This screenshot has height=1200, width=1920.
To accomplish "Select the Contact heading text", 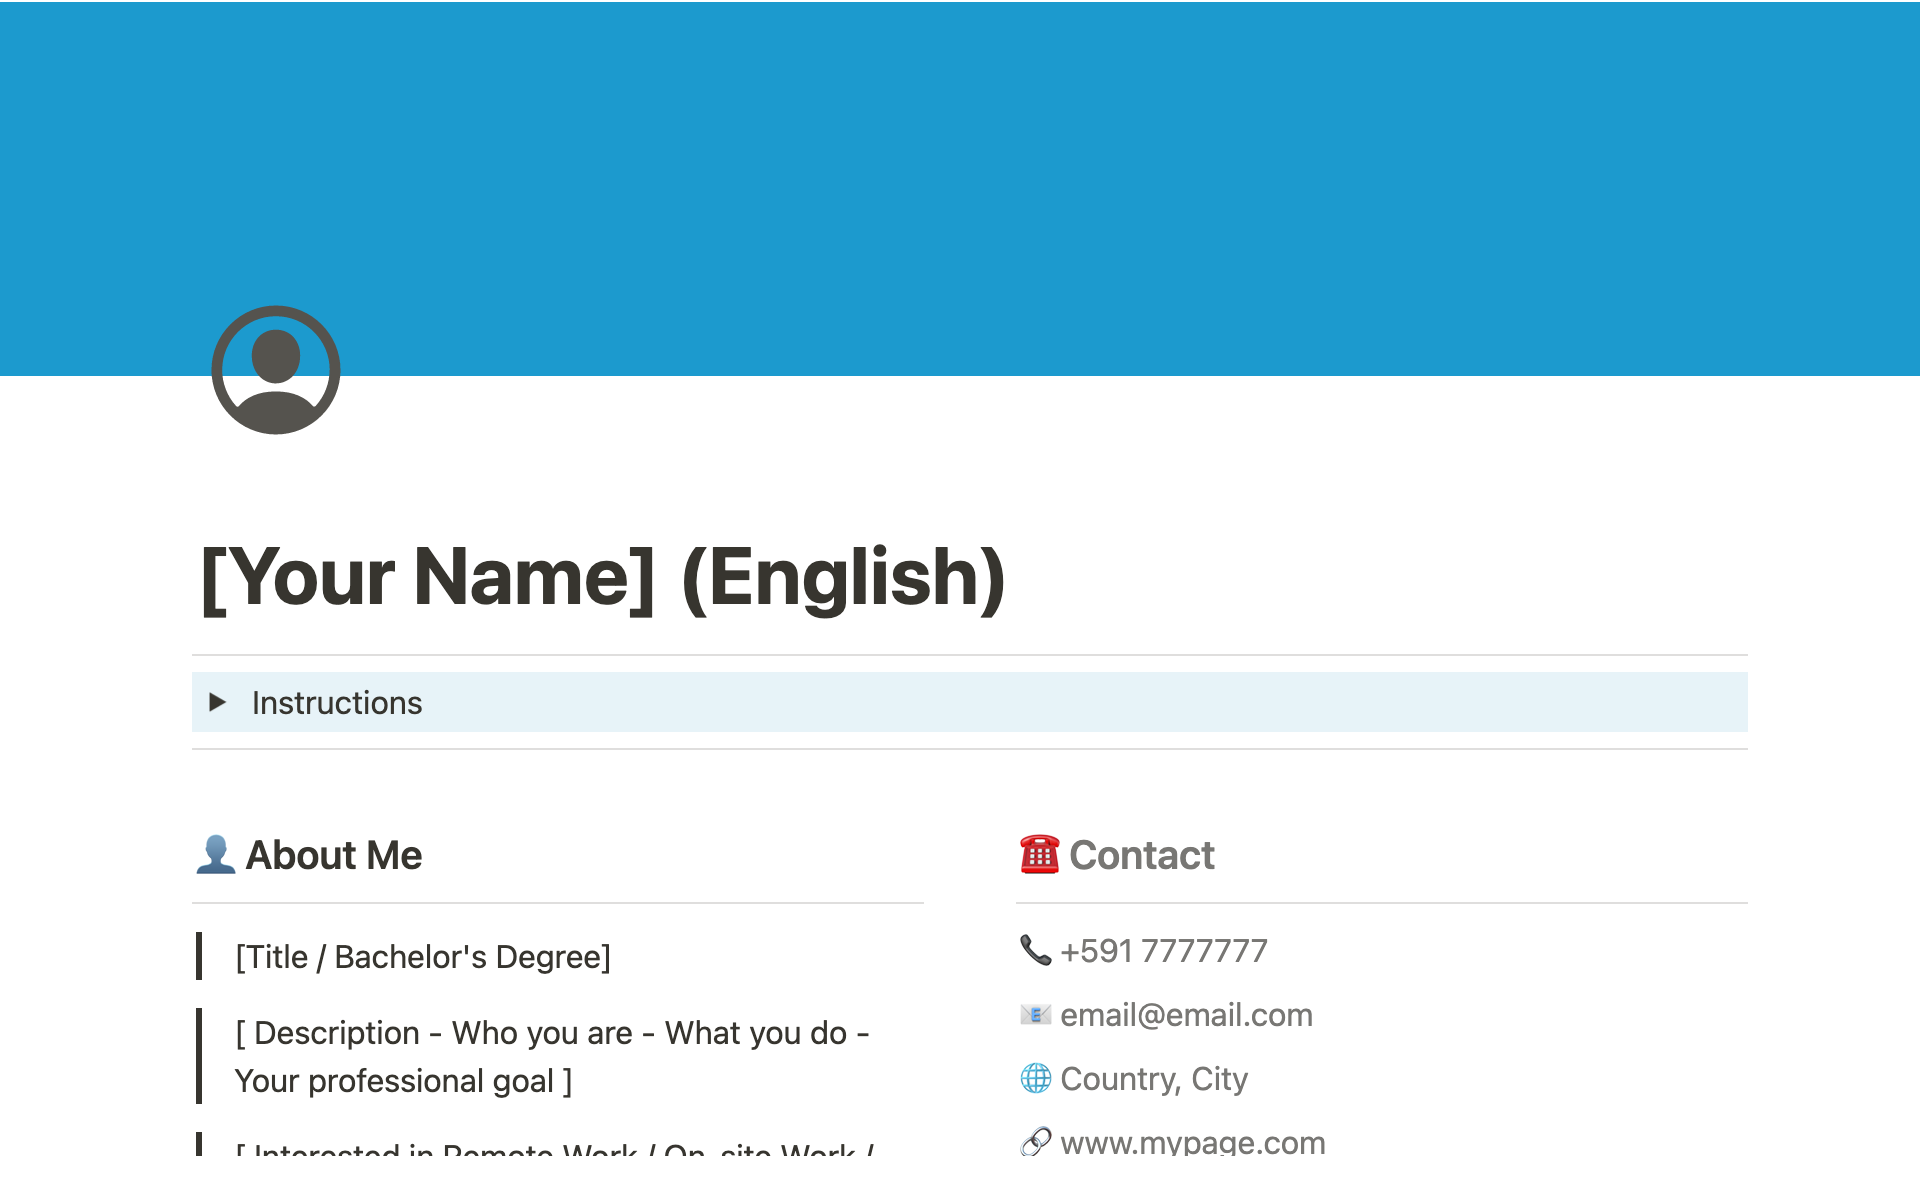I will tap(1141, 856).
